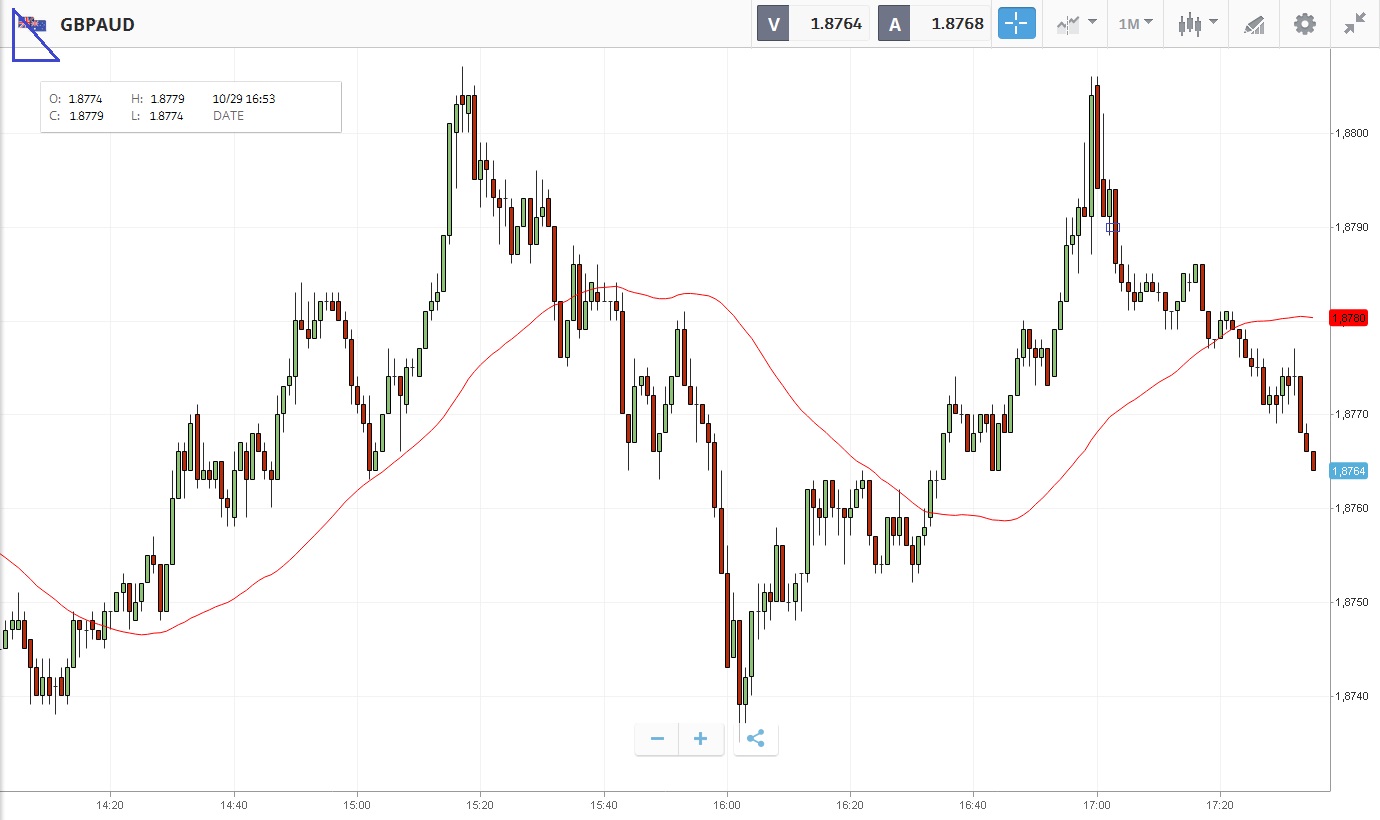This screenshot has width=1380, height=820.
Task: Toggle the crosshair cursor button
Action: click(x=1016, y=24)
